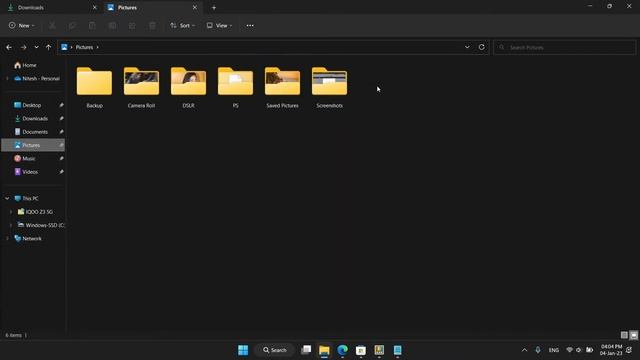Click the Search Pictures field
Viewport: 640px width, 360px height.
point(564,47)
